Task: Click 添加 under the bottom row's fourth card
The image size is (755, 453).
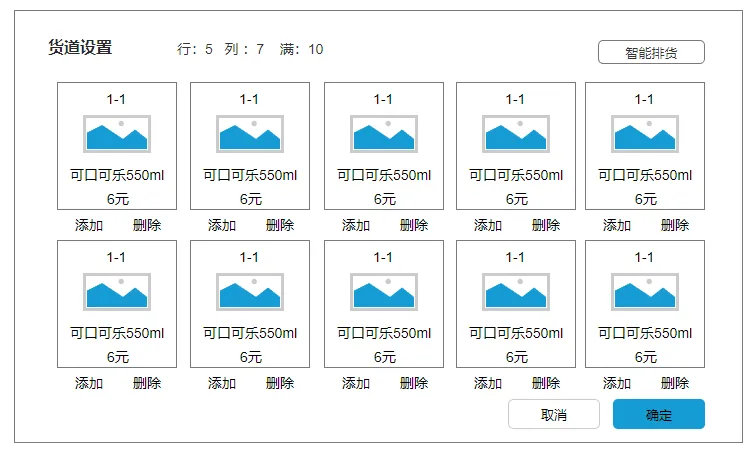Action: coord(487,383)
